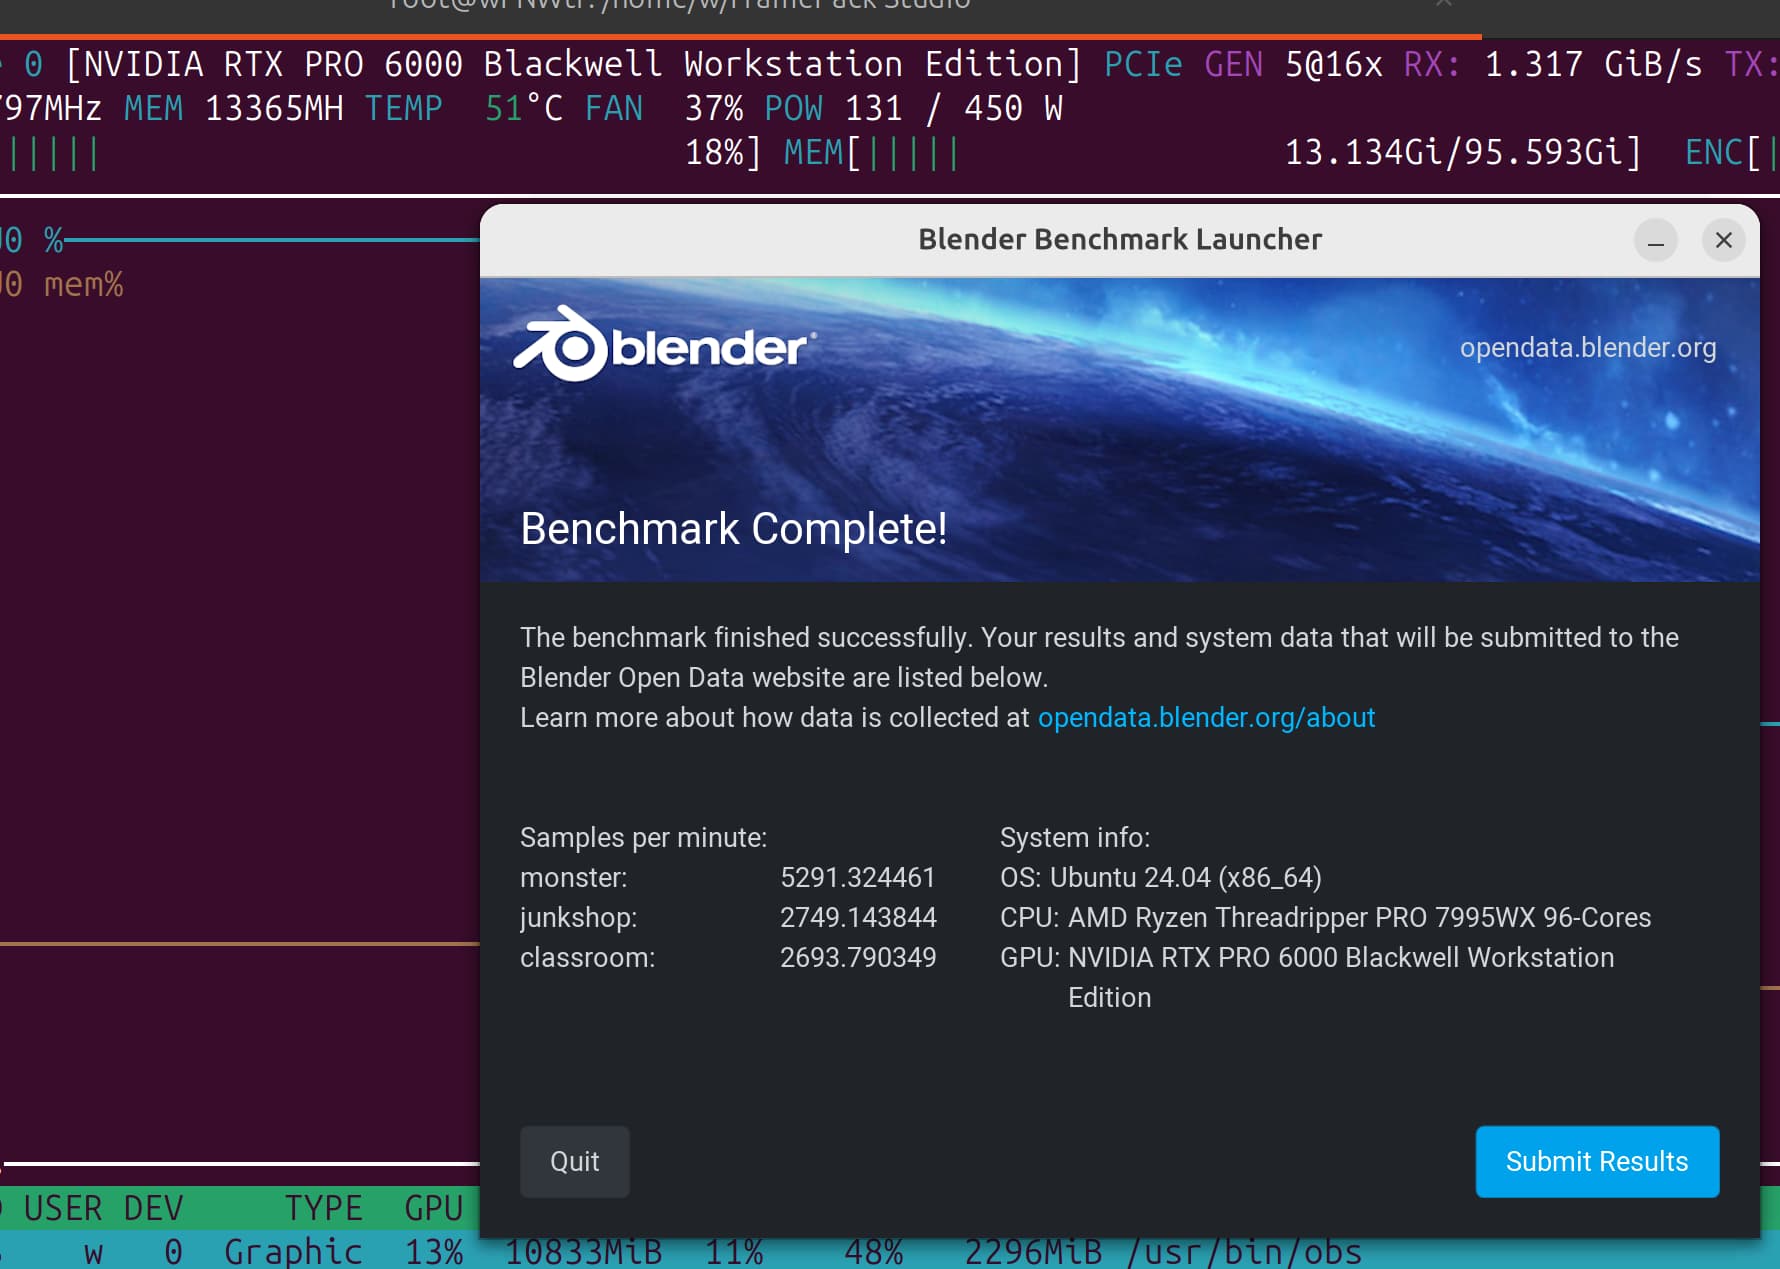The height and width of the screenshot is (1269, 1780).
Task: Open the opendata.blender.org/about link
Action: pyautogui.click(x=1206, y=717)
